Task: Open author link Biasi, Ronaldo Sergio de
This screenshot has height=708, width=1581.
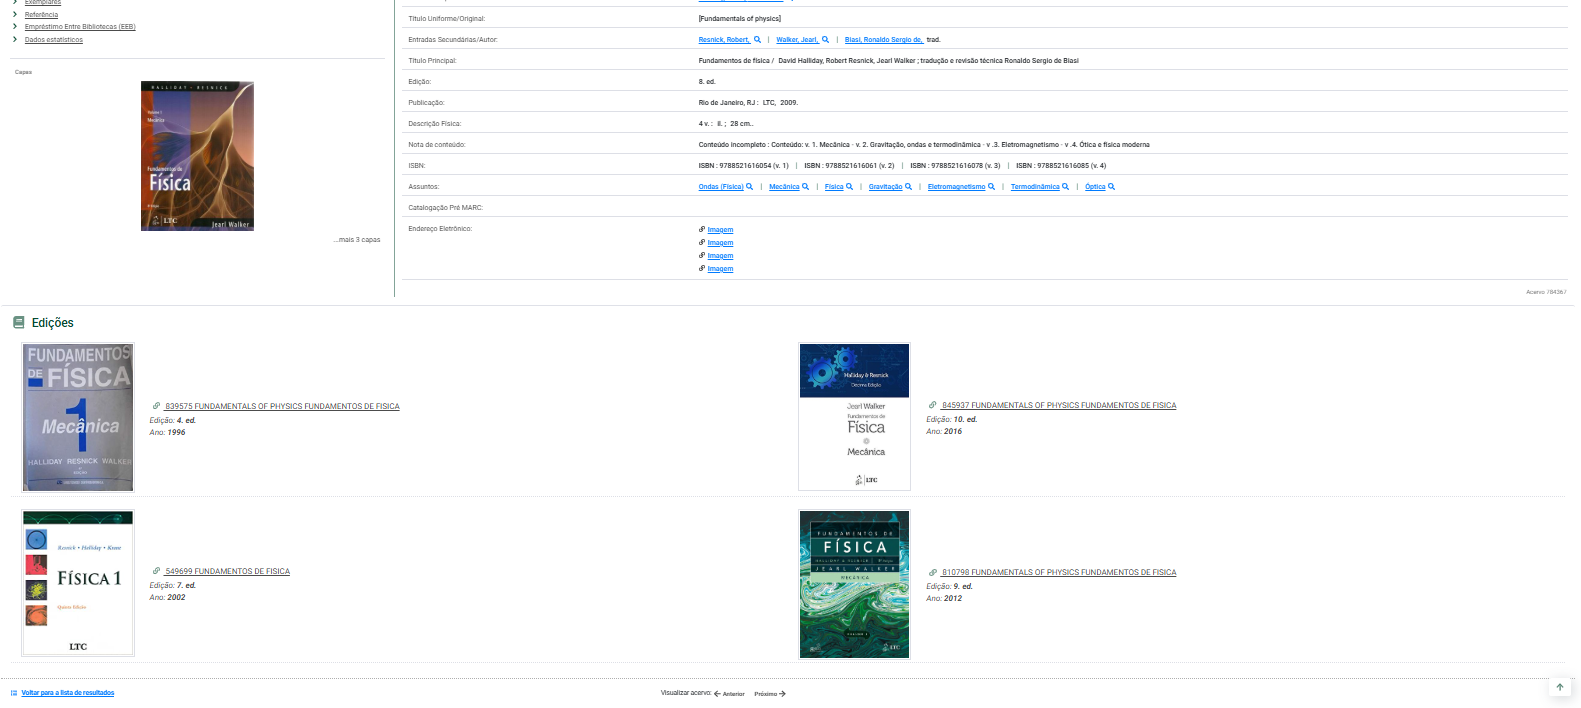Action: 884,40
